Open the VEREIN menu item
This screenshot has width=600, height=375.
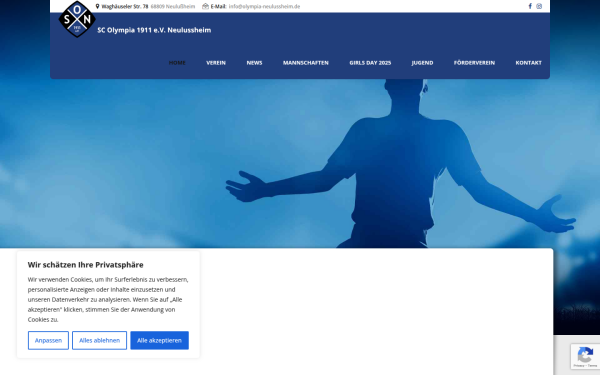[x=216, y=63]
